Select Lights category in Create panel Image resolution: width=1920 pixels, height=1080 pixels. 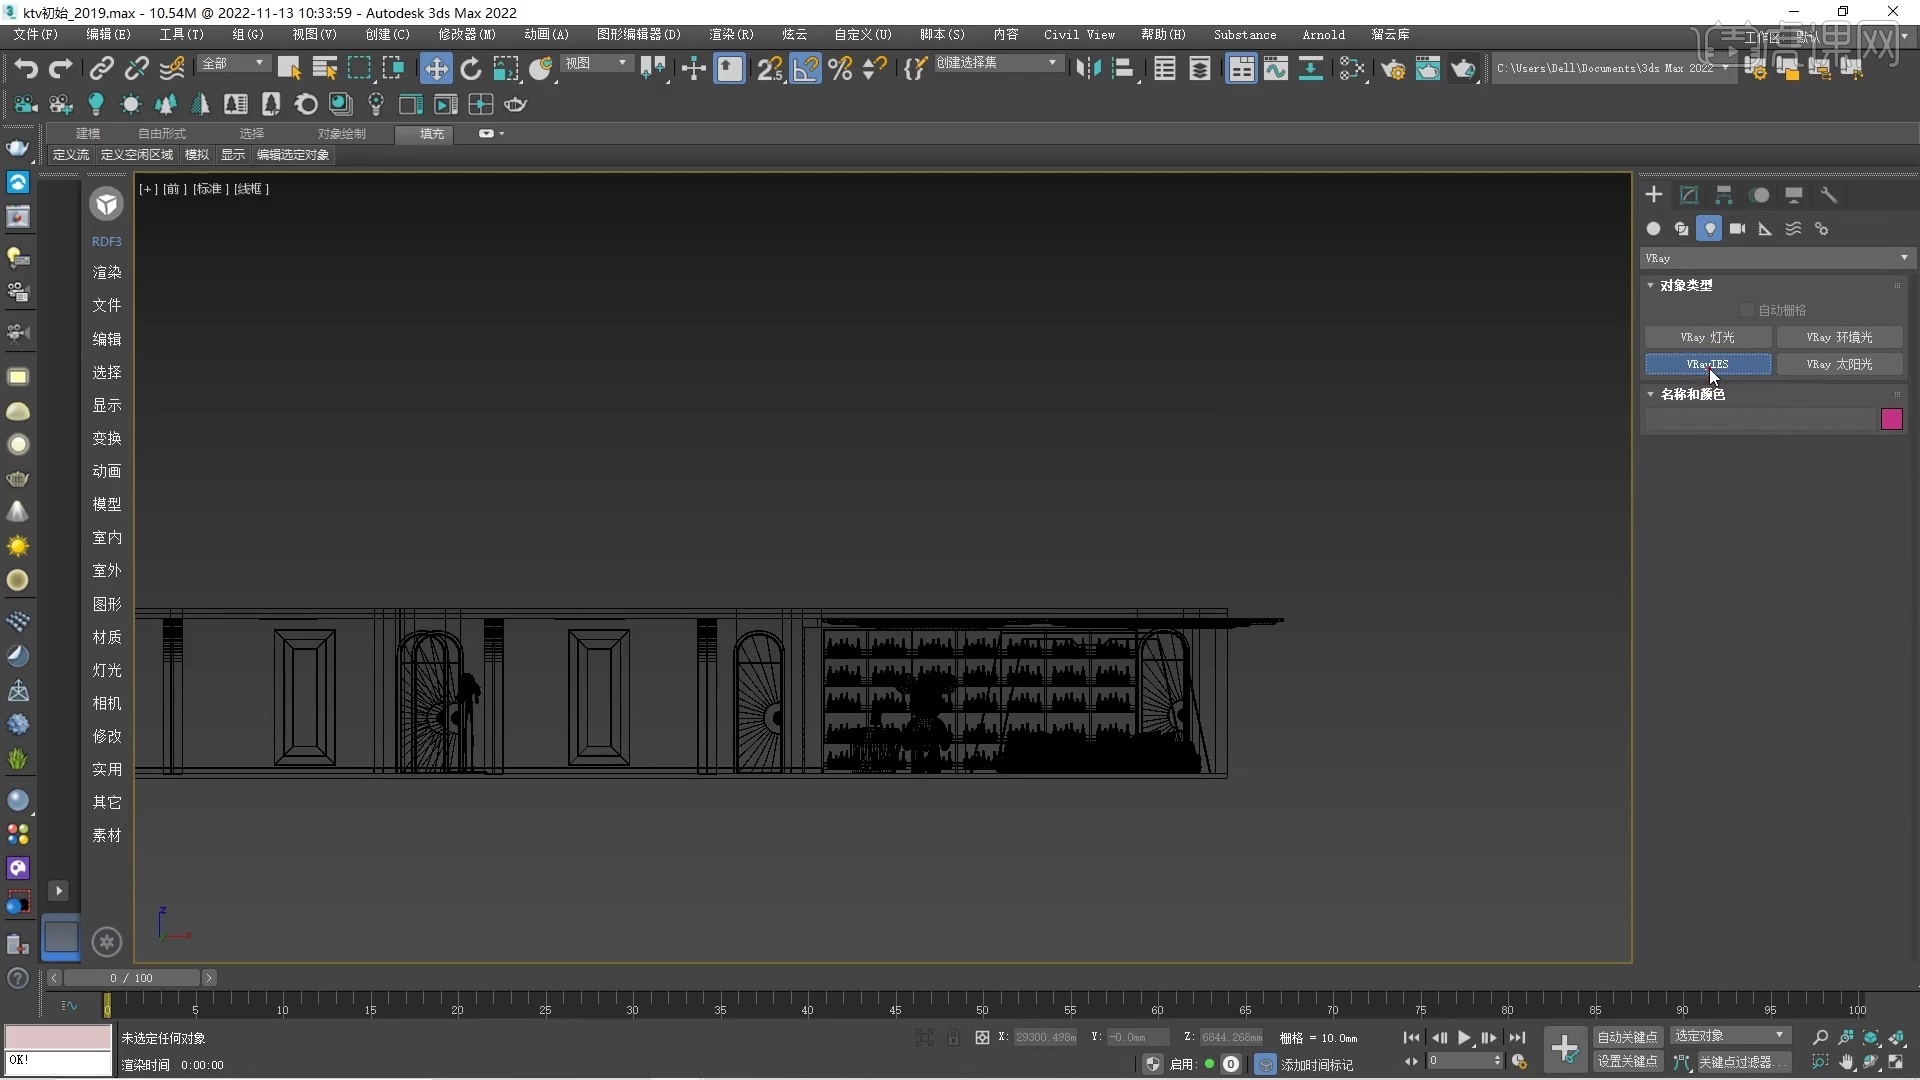[1709, 229]
